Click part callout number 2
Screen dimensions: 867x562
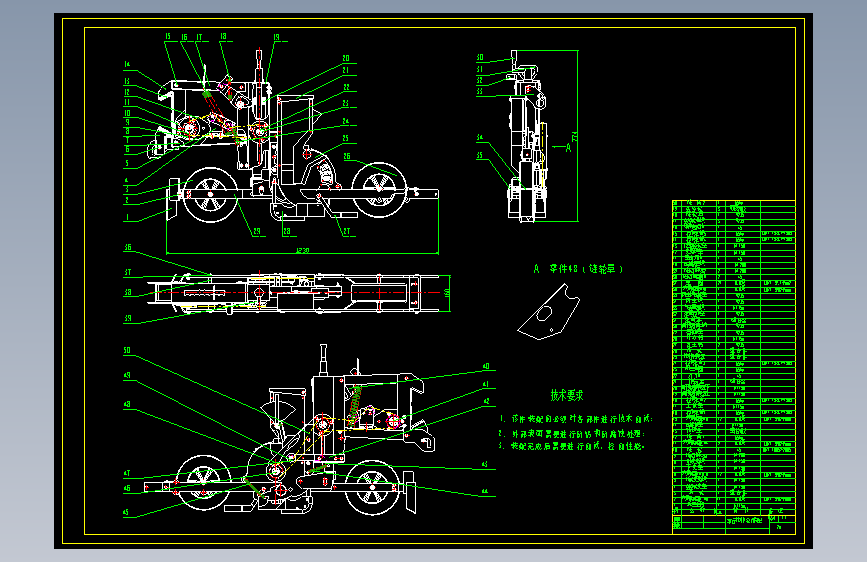click(x=127, y=200)
